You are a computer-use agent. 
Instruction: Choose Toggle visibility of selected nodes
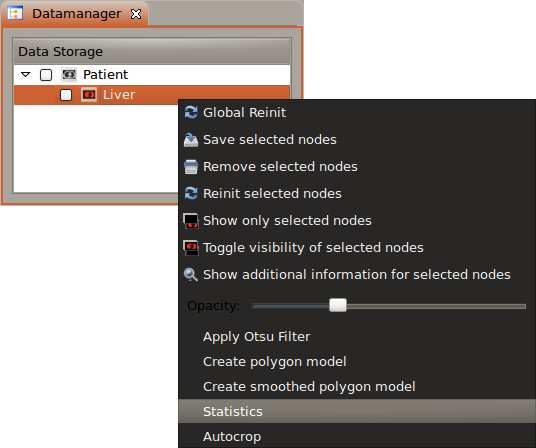click(357, 247)
